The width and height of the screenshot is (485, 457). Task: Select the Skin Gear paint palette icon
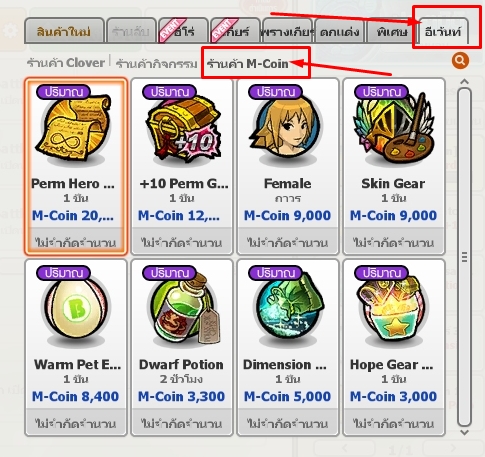394,131
